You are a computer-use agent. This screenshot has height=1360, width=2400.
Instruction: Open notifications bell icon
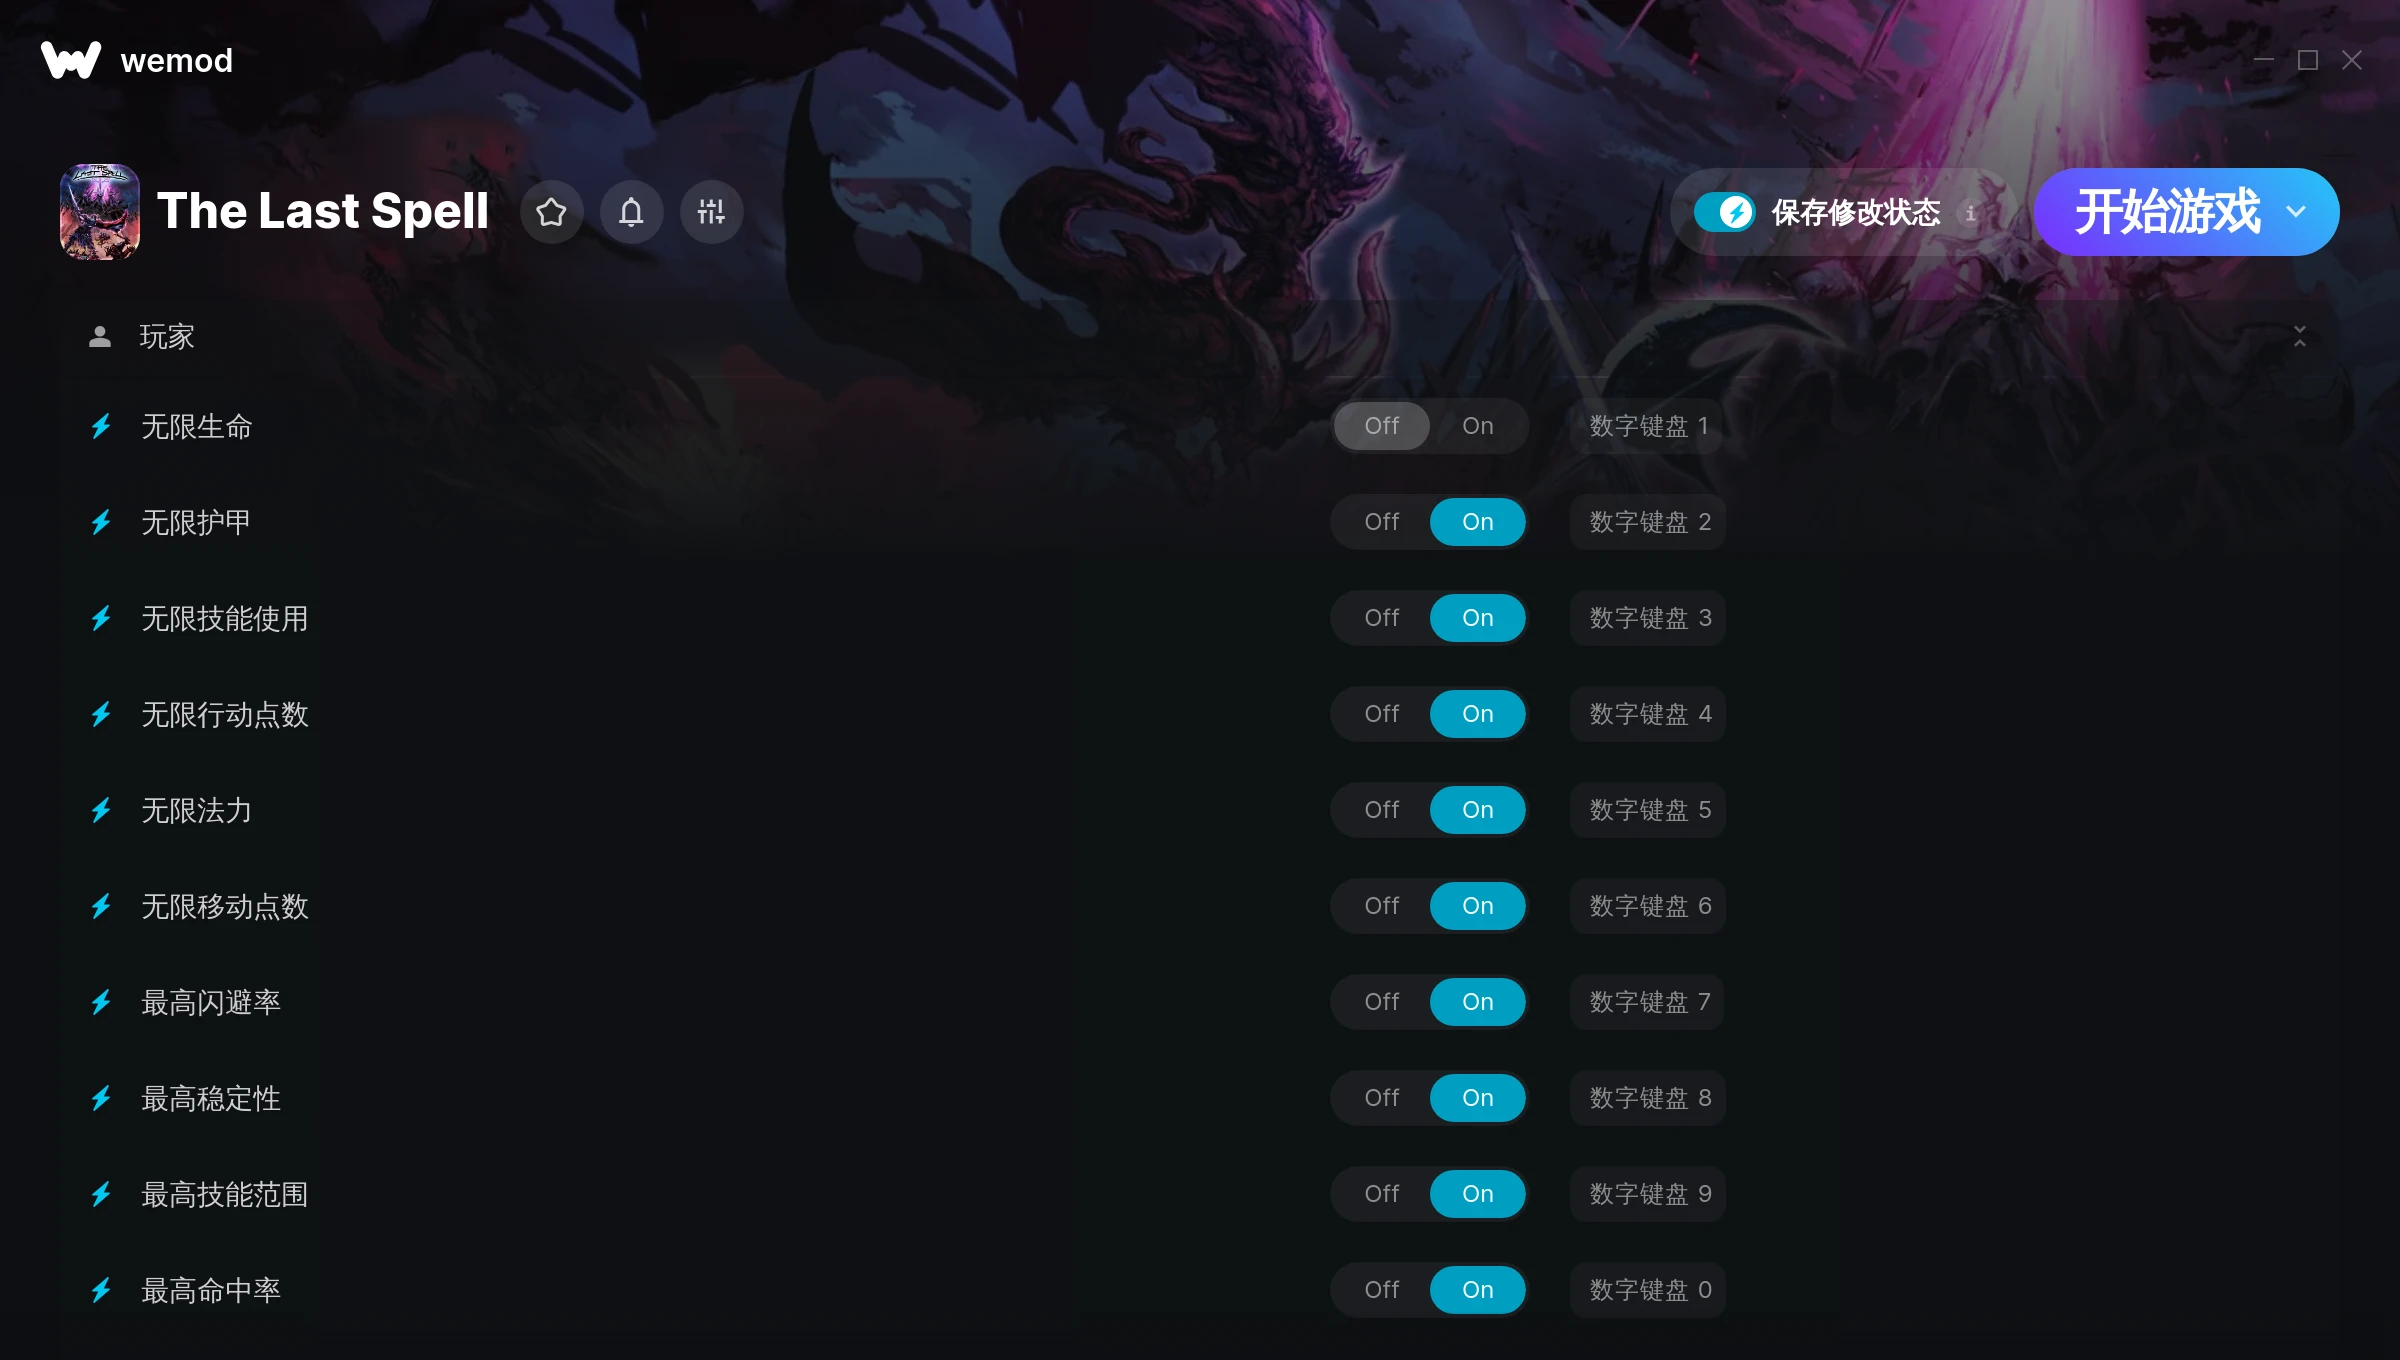point(631,212)
